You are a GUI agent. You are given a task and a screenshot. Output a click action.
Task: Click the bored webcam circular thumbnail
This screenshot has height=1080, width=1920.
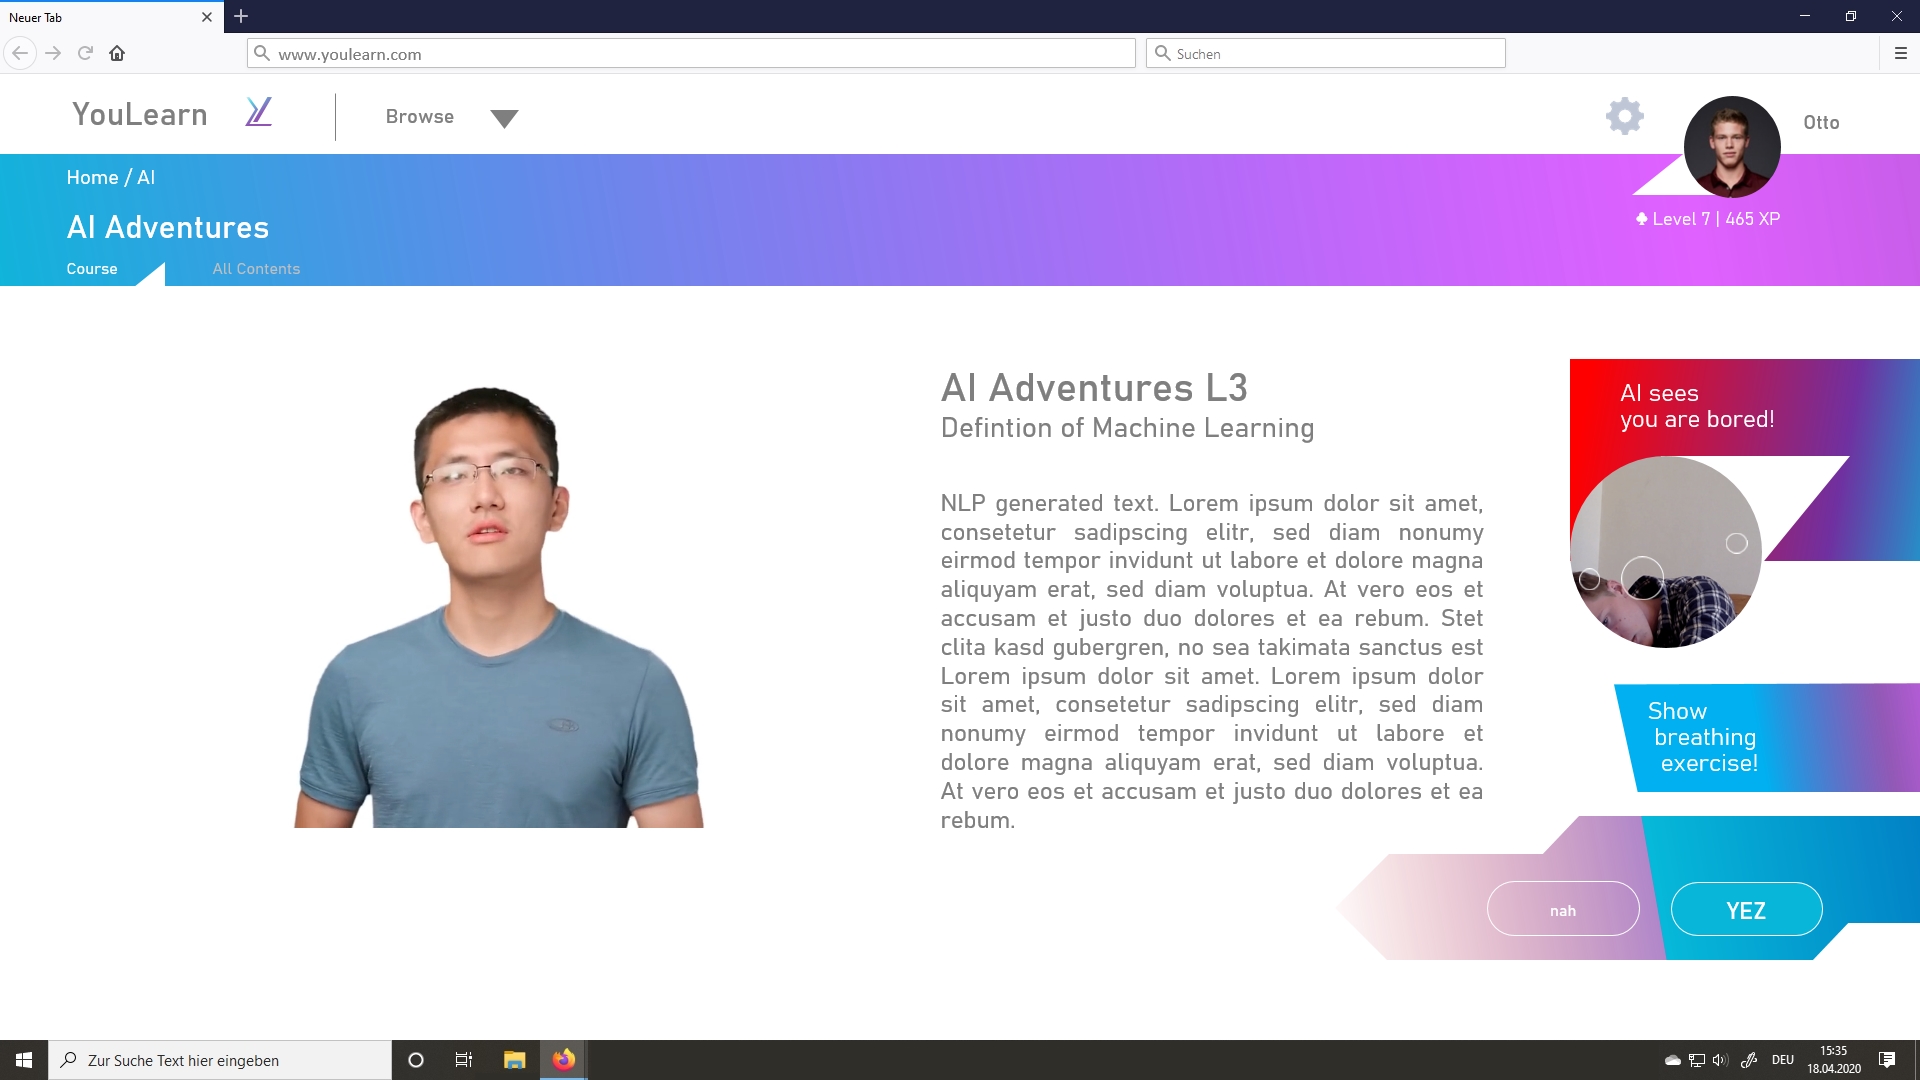(x=1665, y=552)
